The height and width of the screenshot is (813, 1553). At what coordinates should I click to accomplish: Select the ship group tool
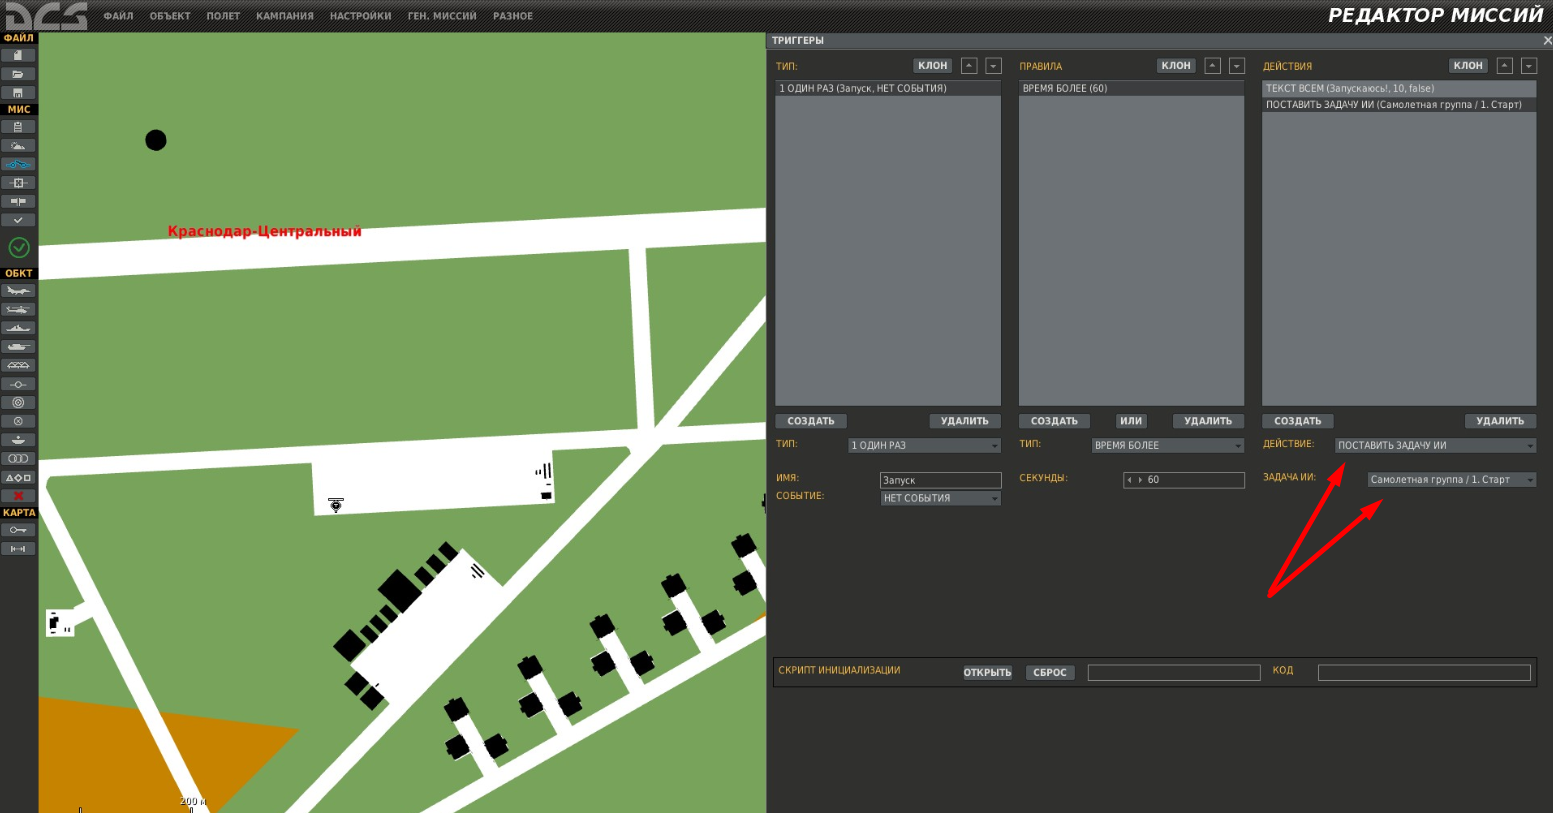click(x=18, y=328)
